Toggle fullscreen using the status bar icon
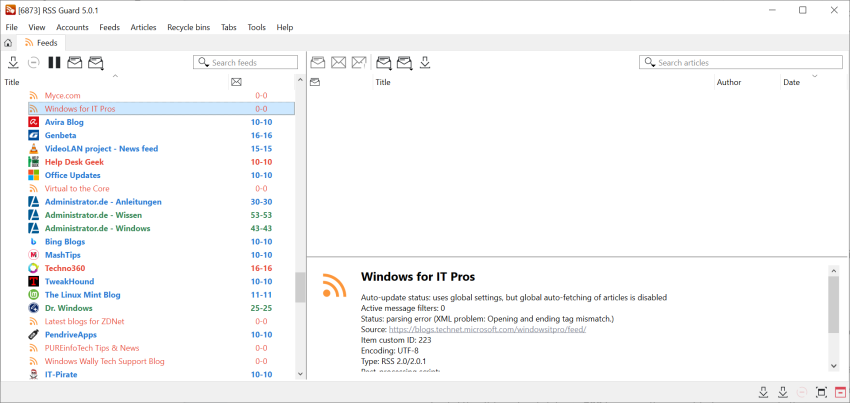This screenshot has width=850, height=403. tap(822, 392)
